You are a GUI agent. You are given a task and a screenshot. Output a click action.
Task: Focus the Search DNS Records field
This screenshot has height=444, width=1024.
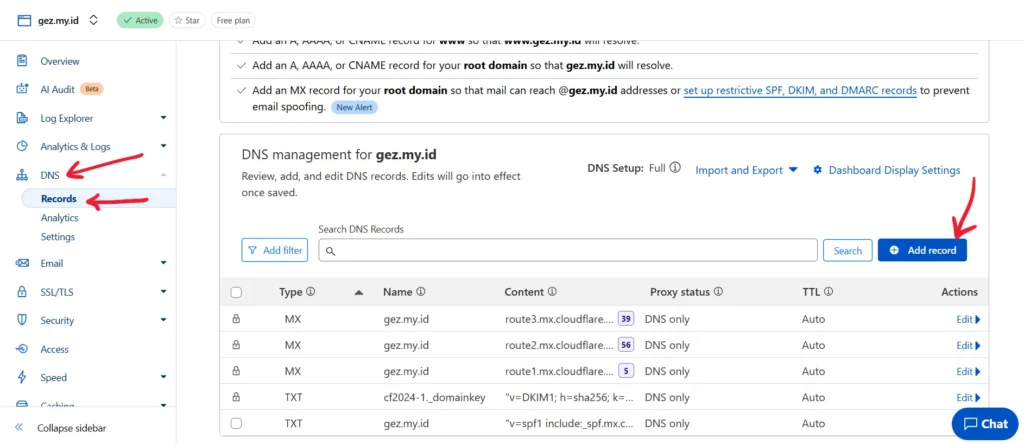coord(568,250)
